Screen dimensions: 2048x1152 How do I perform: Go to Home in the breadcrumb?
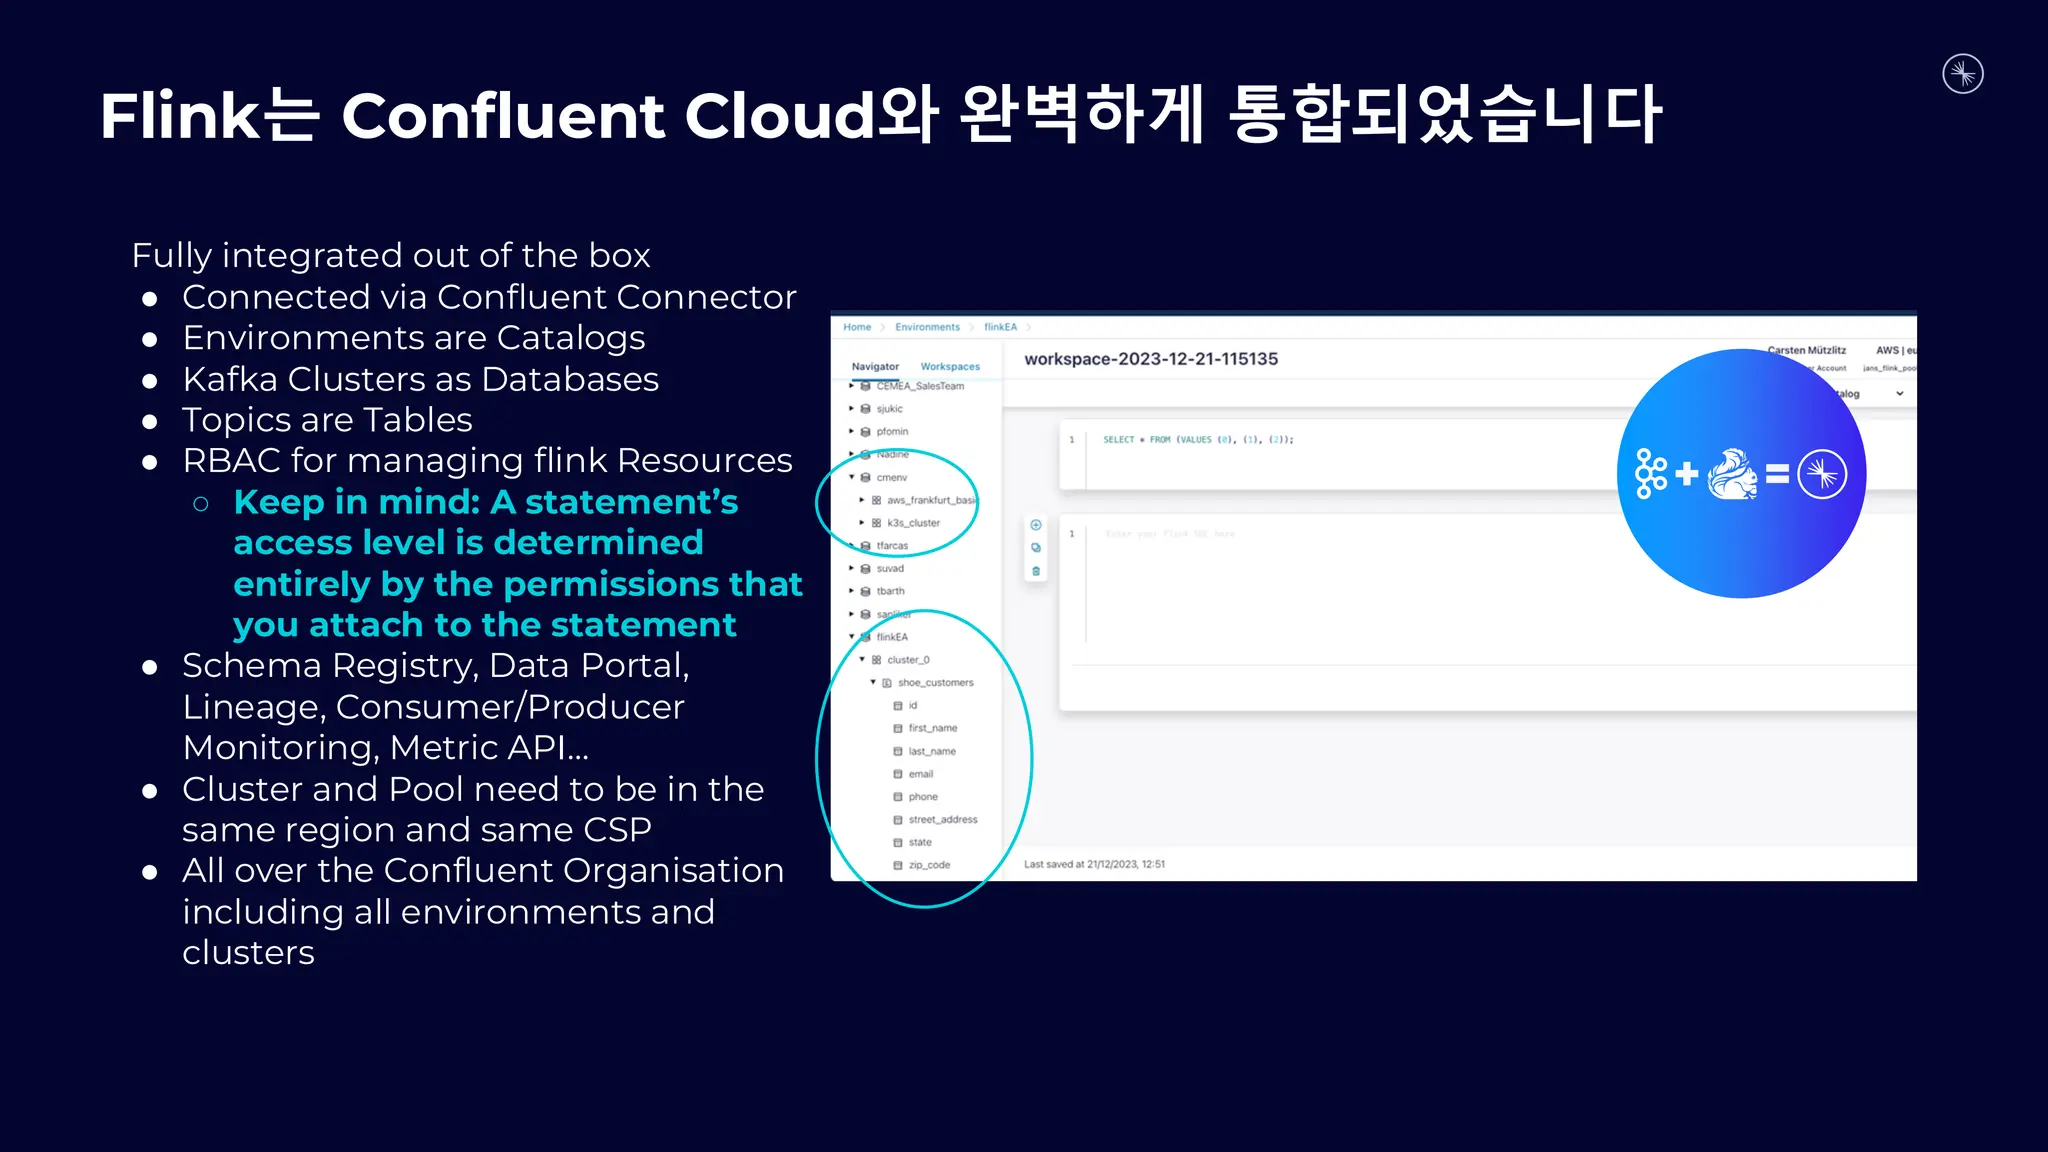857,327
